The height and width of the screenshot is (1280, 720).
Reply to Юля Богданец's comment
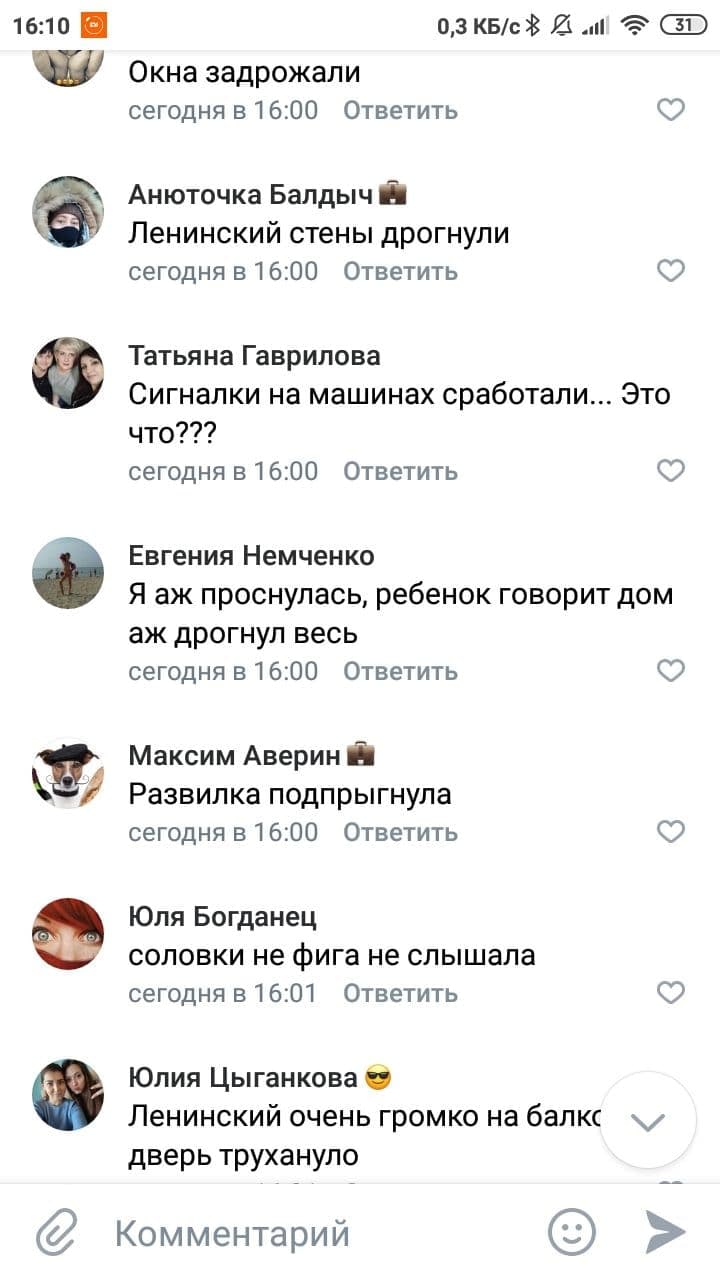tap(400, 993)
